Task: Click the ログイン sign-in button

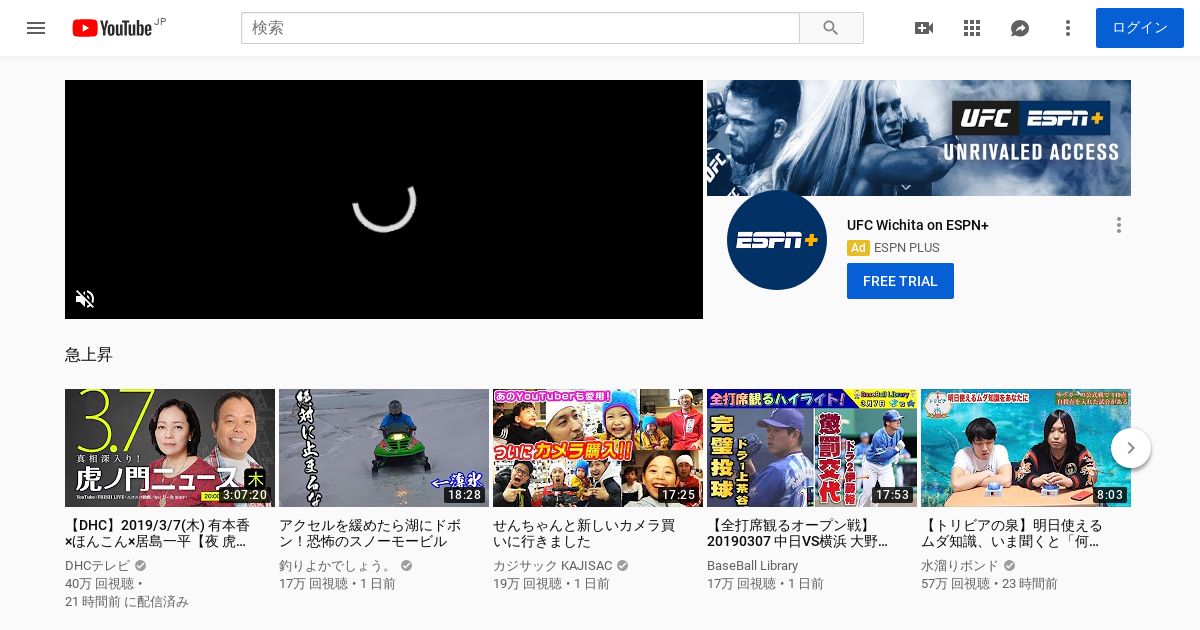Action: pyautogui.click(x=1140, y=28)
